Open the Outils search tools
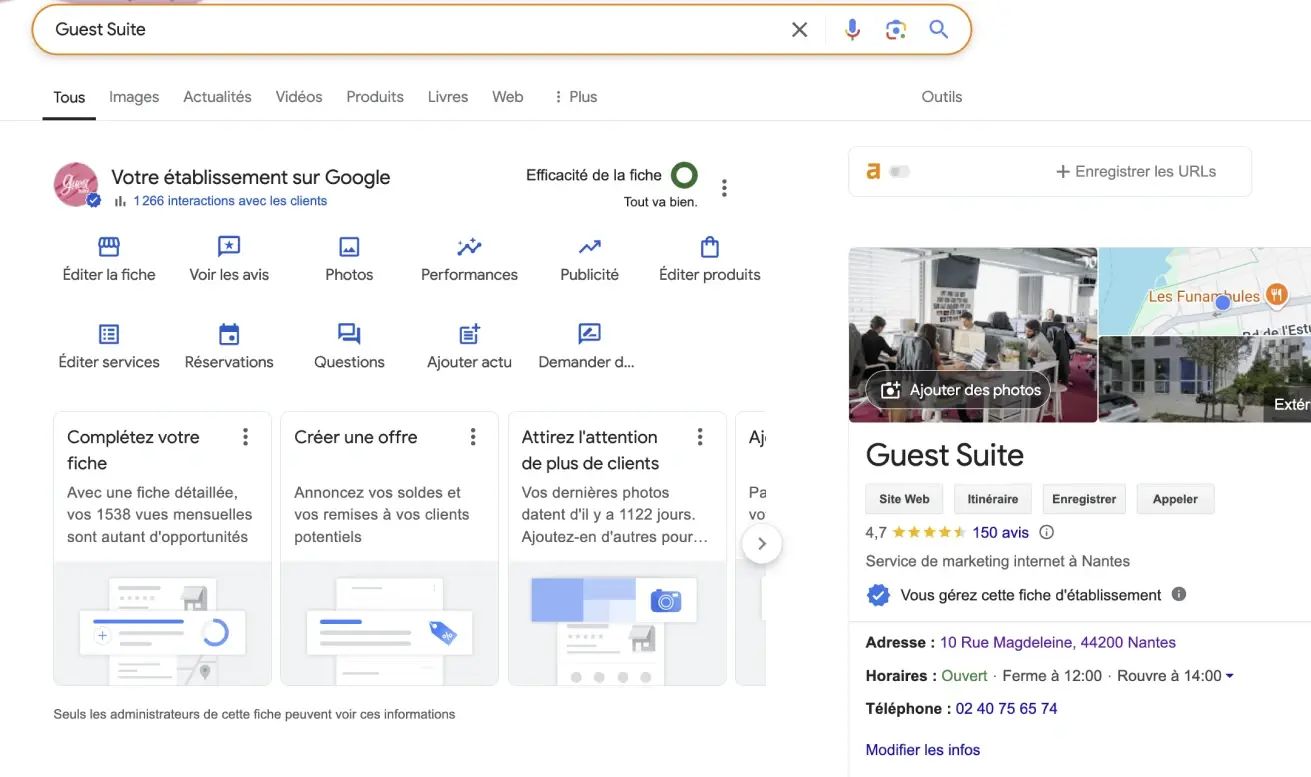 point(941,97)
